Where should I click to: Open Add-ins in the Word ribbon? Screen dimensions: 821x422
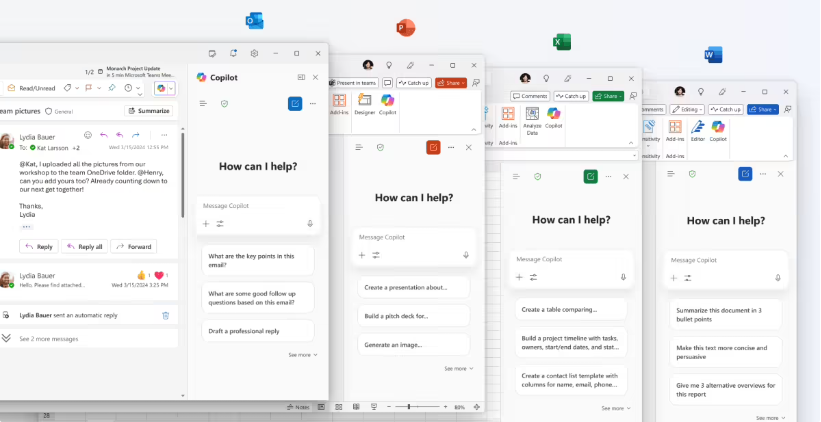tap(675, 131)
